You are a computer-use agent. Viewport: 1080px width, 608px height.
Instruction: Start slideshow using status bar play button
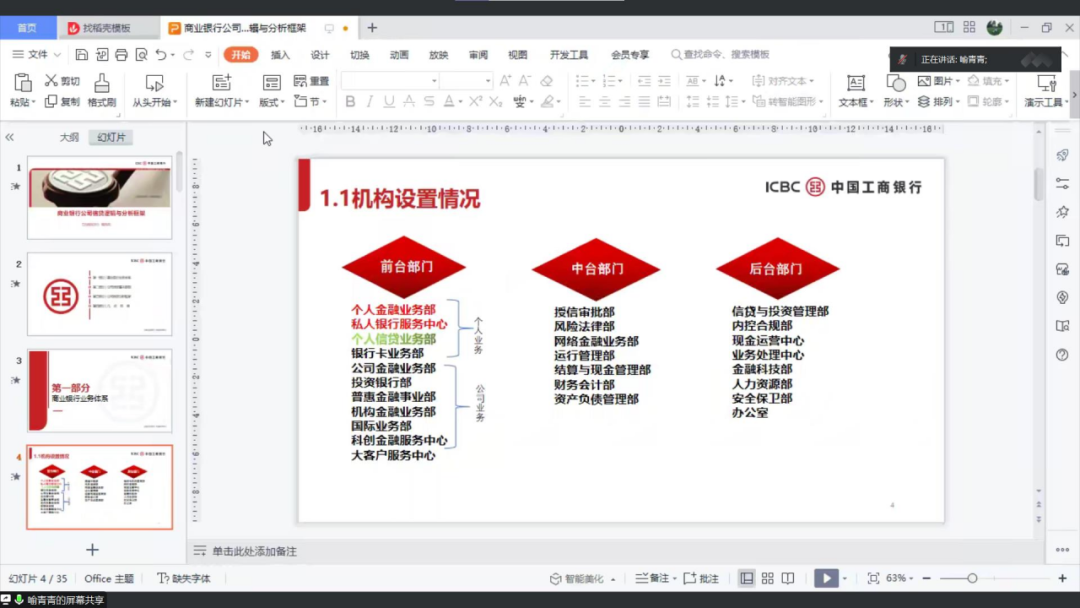(825, 578)
